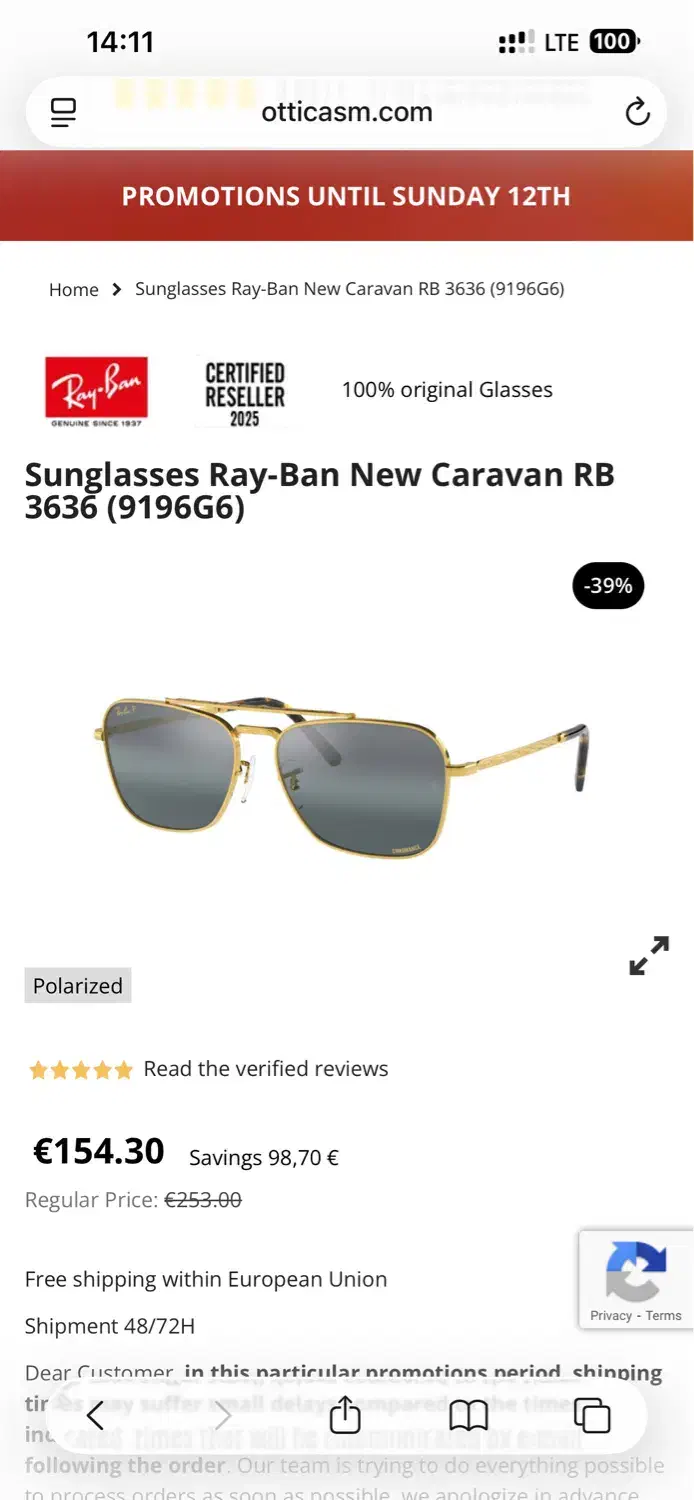Open reCAPTCHA Privacy link
694x1500 pixels.
(611, 1316)
